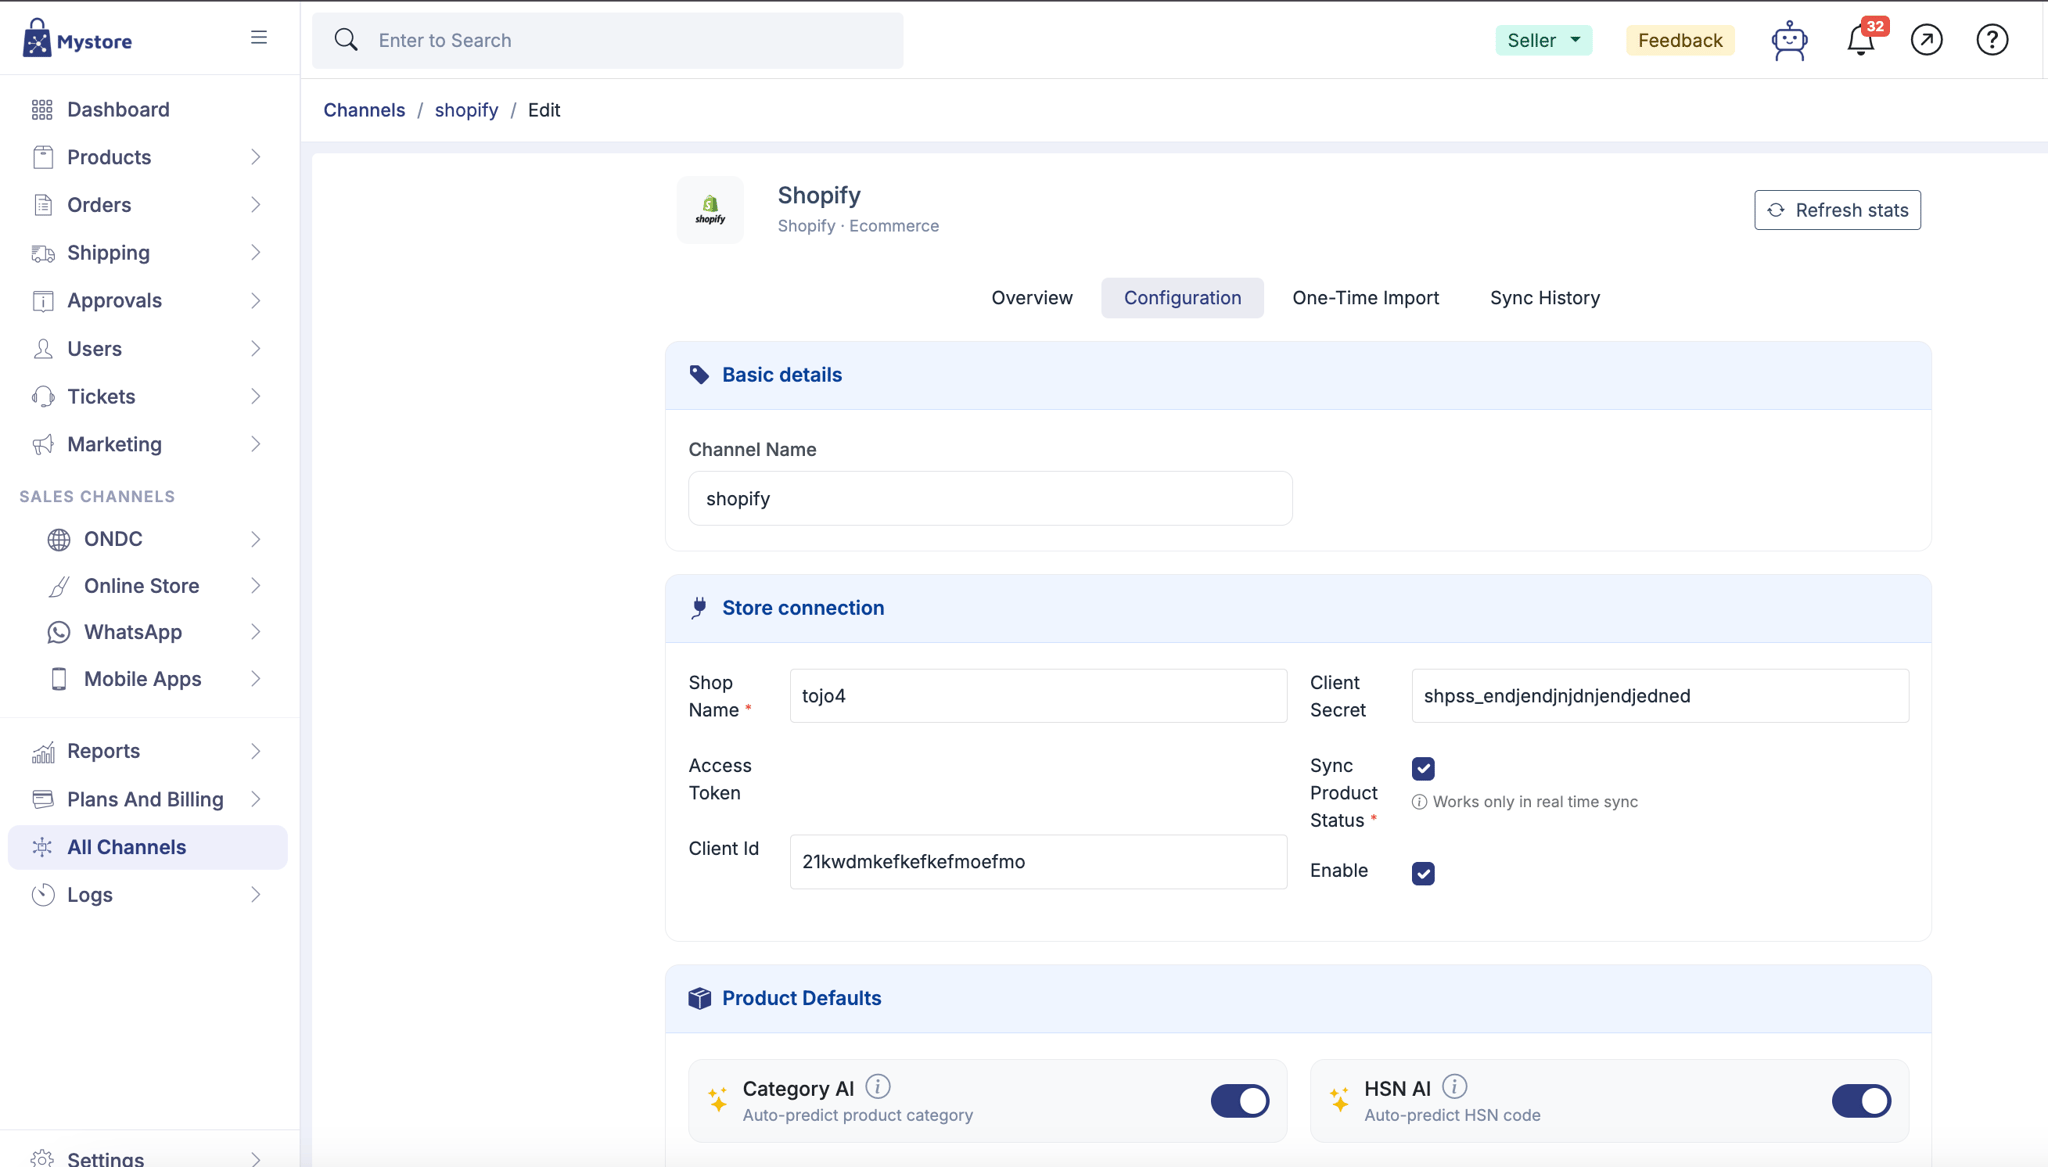Go to Channels breadcrumb link

[x=364, y=110]
